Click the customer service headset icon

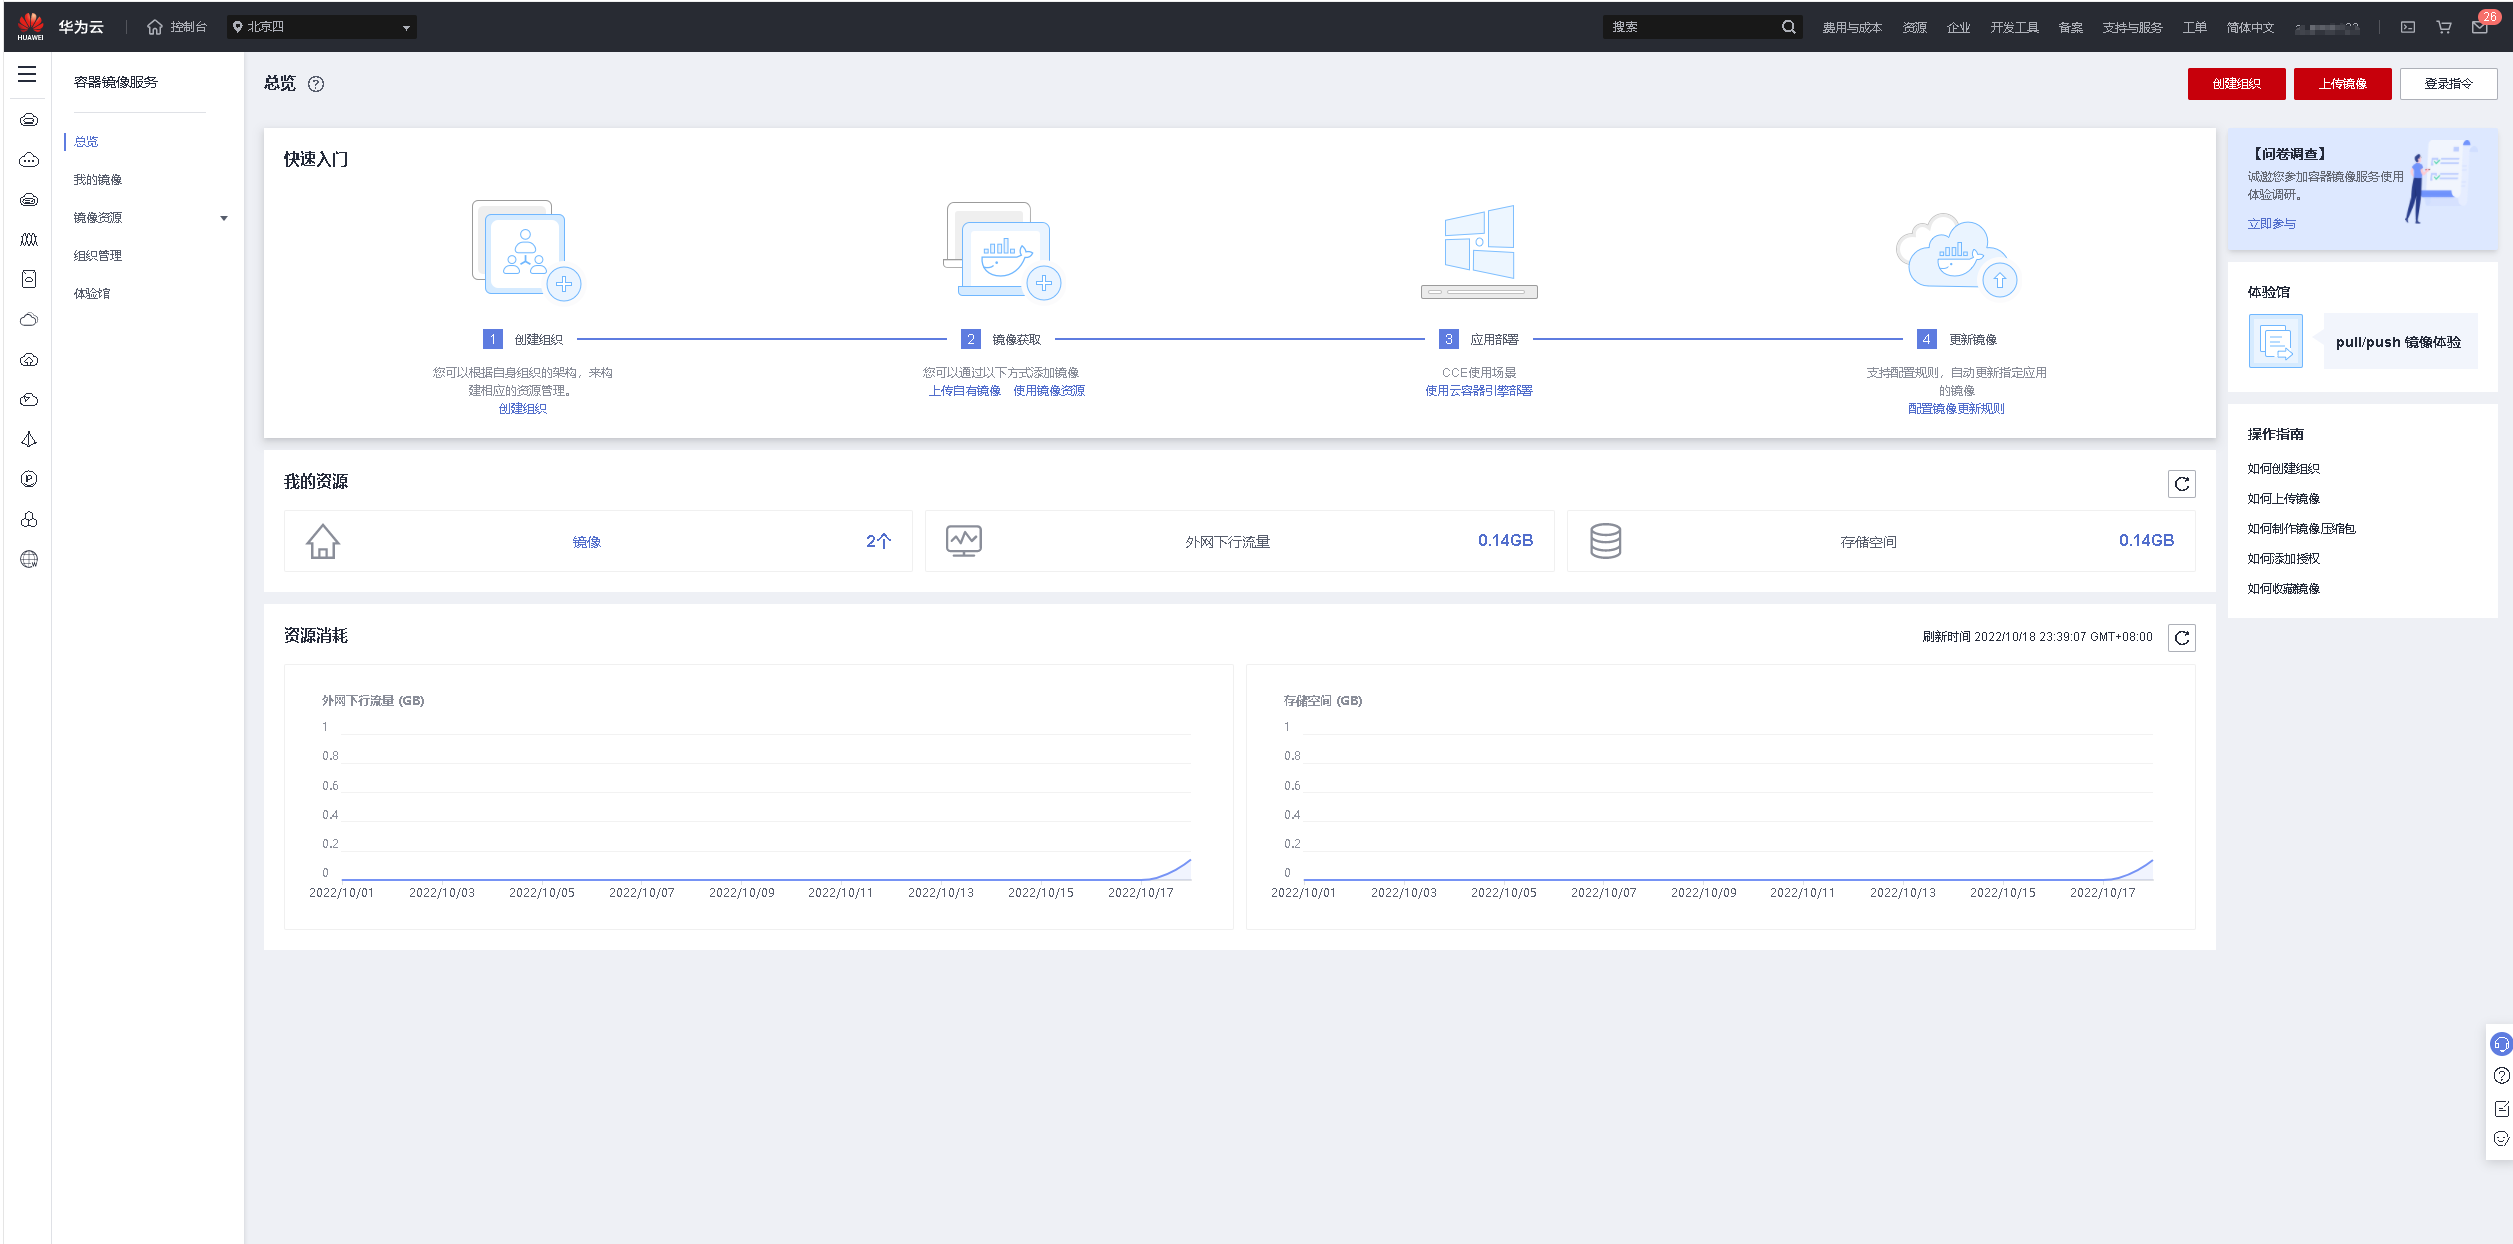coord(2500,1044)
